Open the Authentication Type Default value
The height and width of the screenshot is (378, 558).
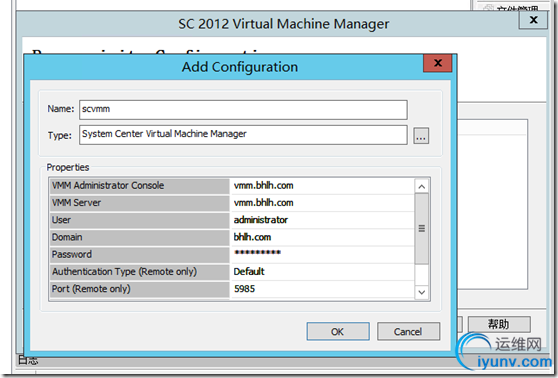(x=322, y=272)
